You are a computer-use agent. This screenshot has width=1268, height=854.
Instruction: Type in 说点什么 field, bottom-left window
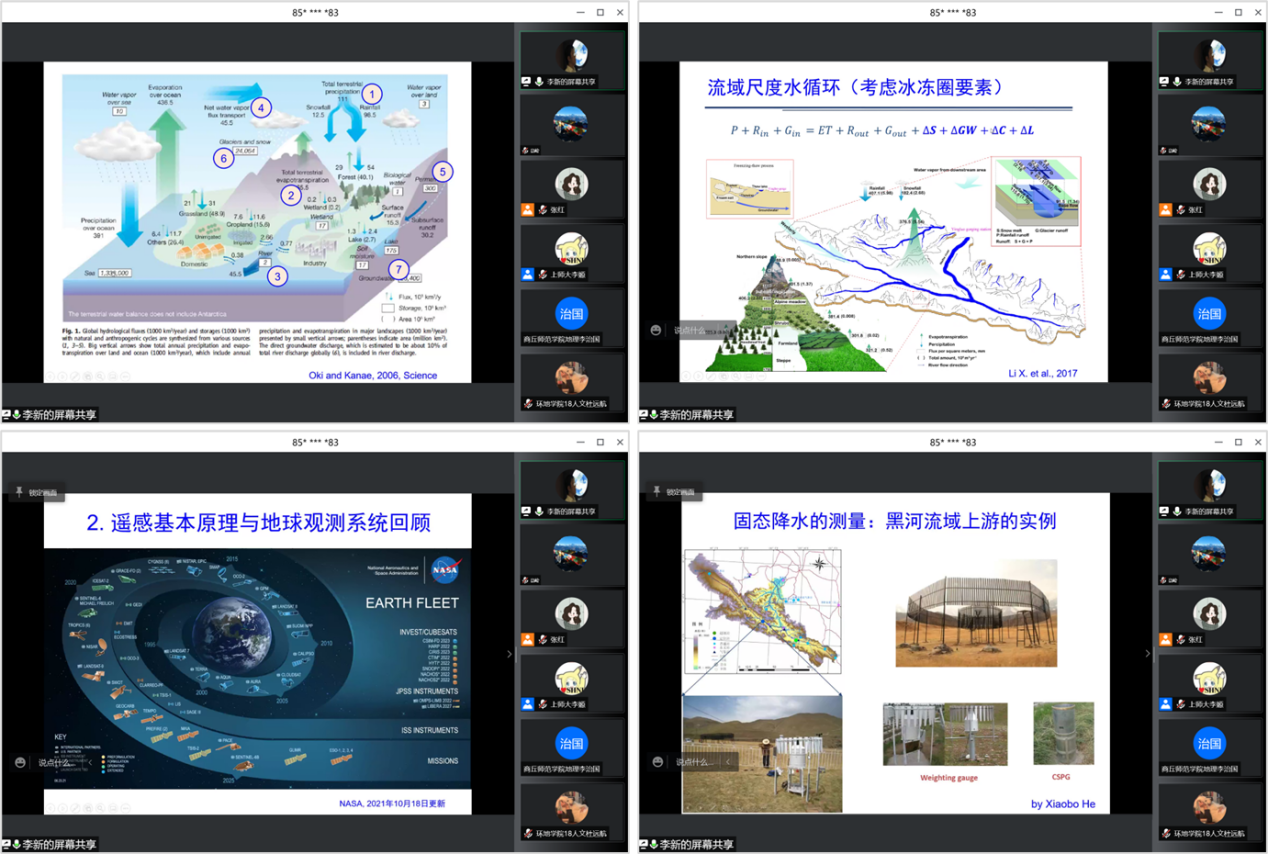point(57,762)
